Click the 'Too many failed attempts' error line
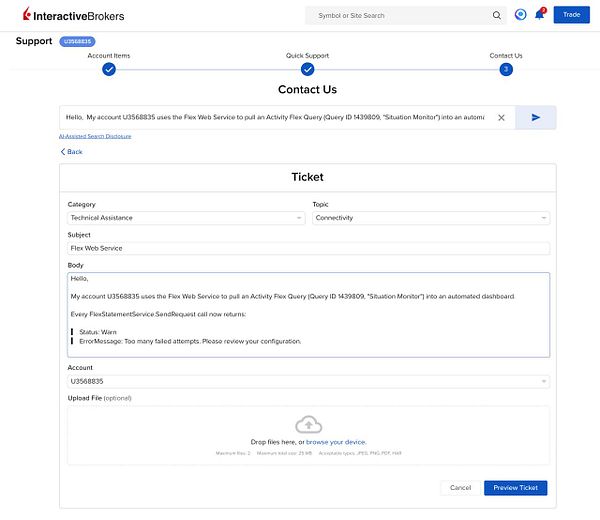 click(x=190, y=341)
